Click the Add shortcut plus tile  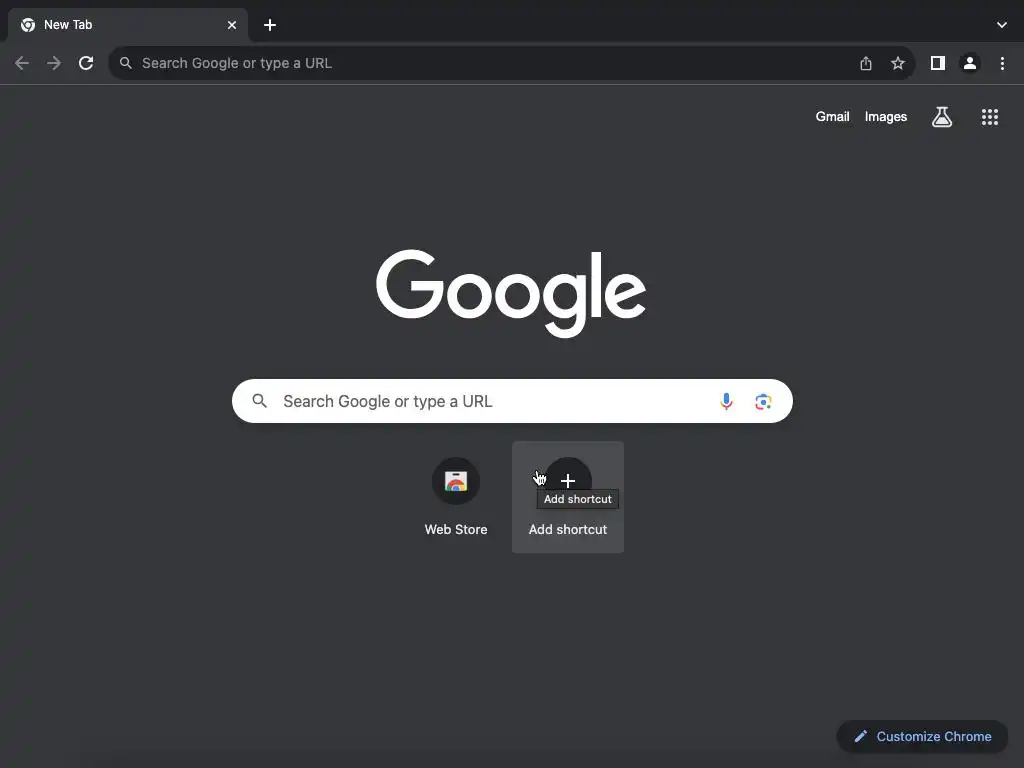pyautogui.click(x=568, y=497)
